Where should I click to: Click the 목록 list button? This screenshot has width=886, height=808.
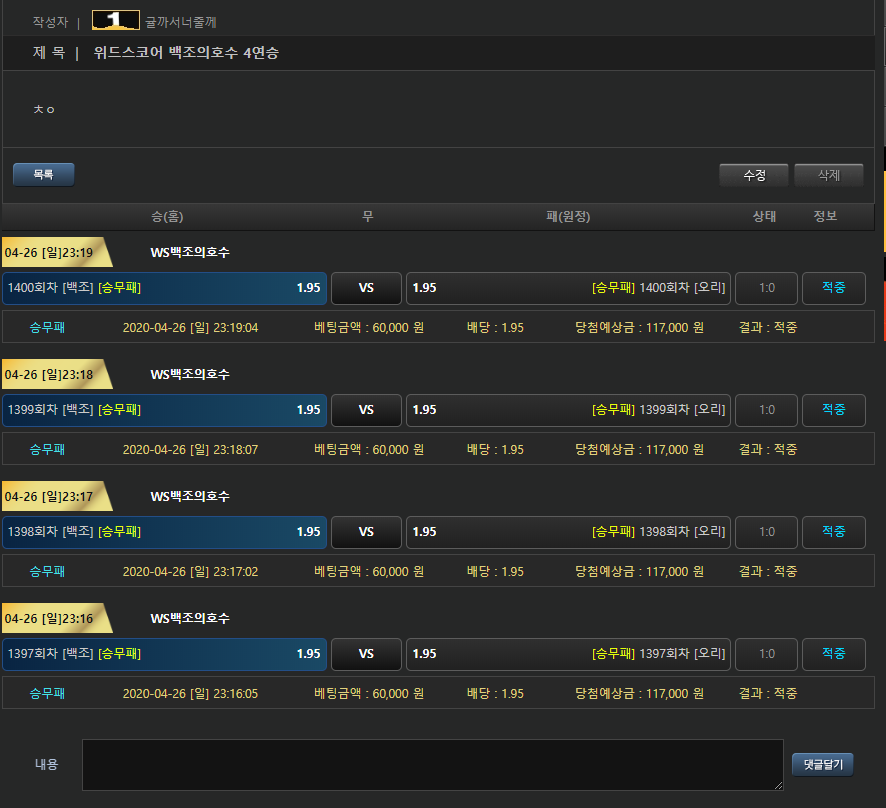[43, 175]
